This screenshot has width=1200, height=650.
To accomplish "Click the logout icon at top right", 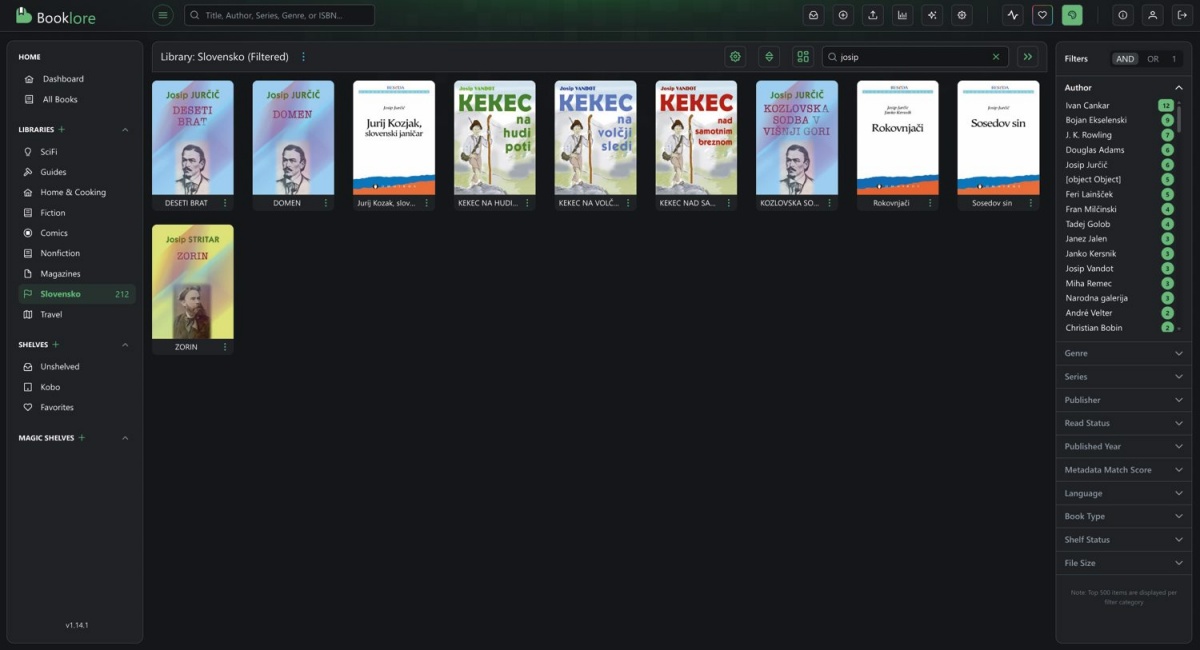I will point(1182,15).
